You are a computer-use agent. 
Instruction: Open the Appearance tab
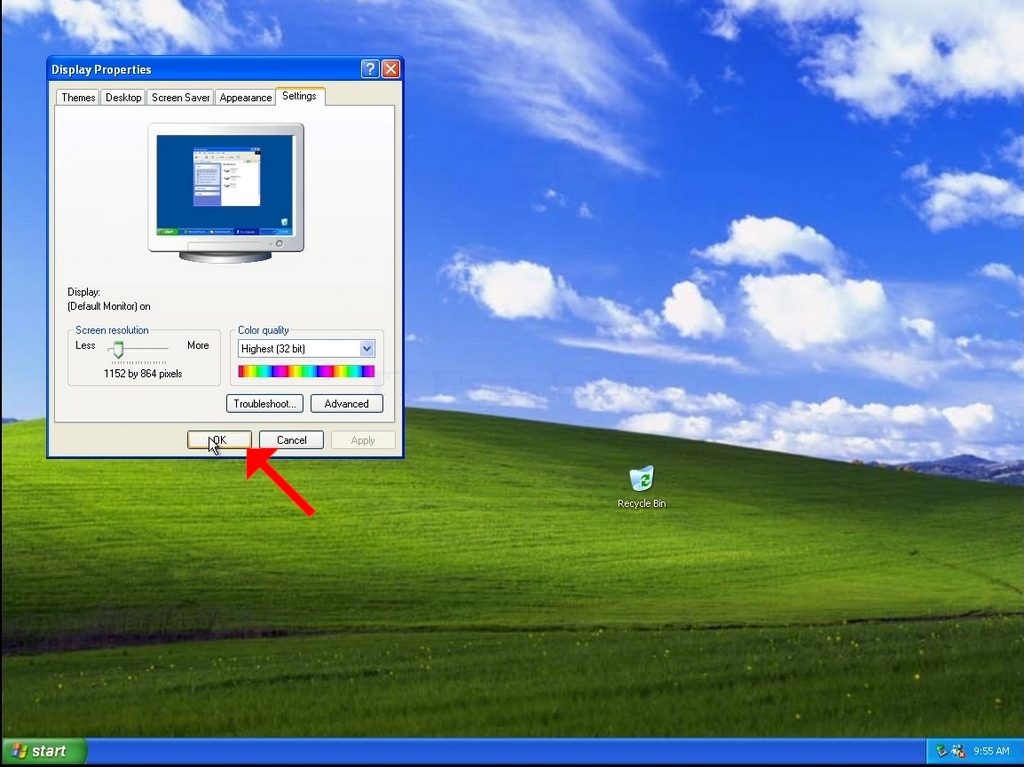246,97
